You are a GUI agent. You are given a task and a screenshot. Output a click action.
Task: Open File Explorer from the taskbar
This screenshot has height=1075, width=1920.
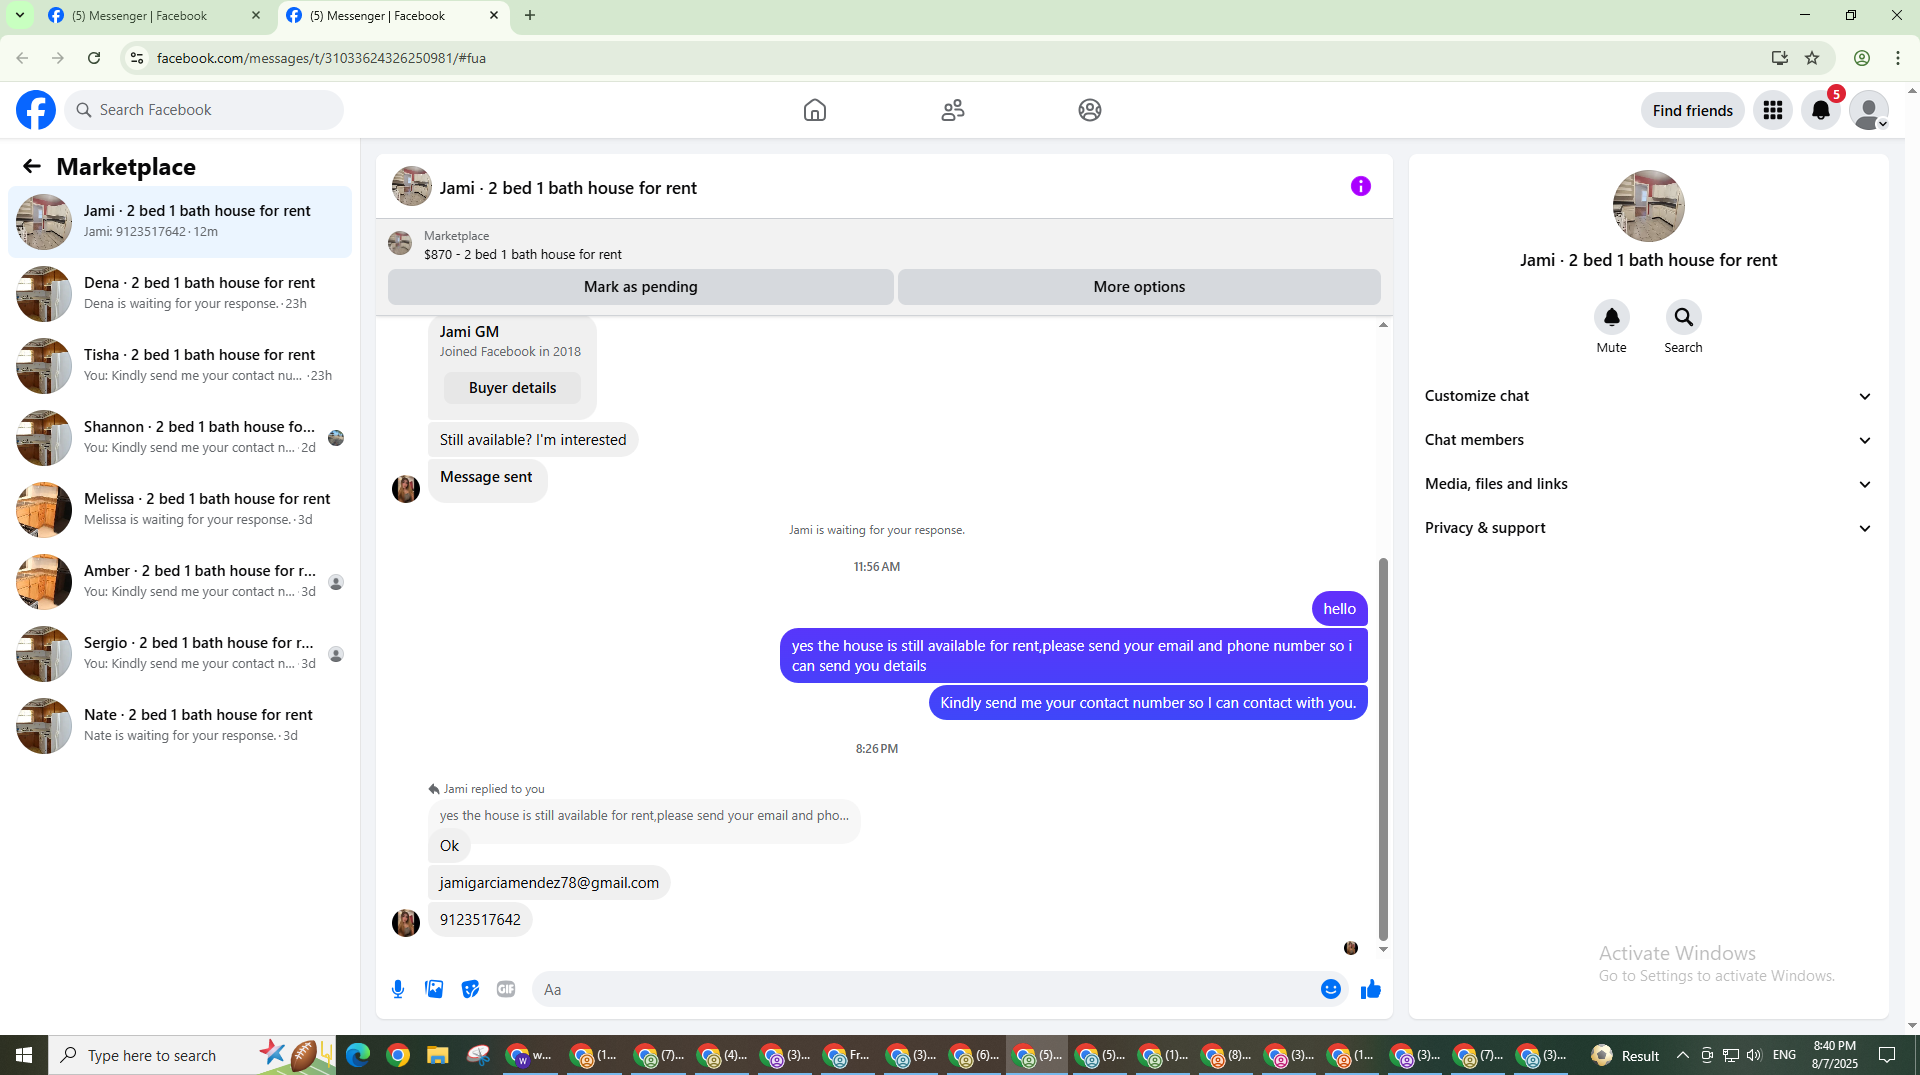click(x=437, y=1055)
